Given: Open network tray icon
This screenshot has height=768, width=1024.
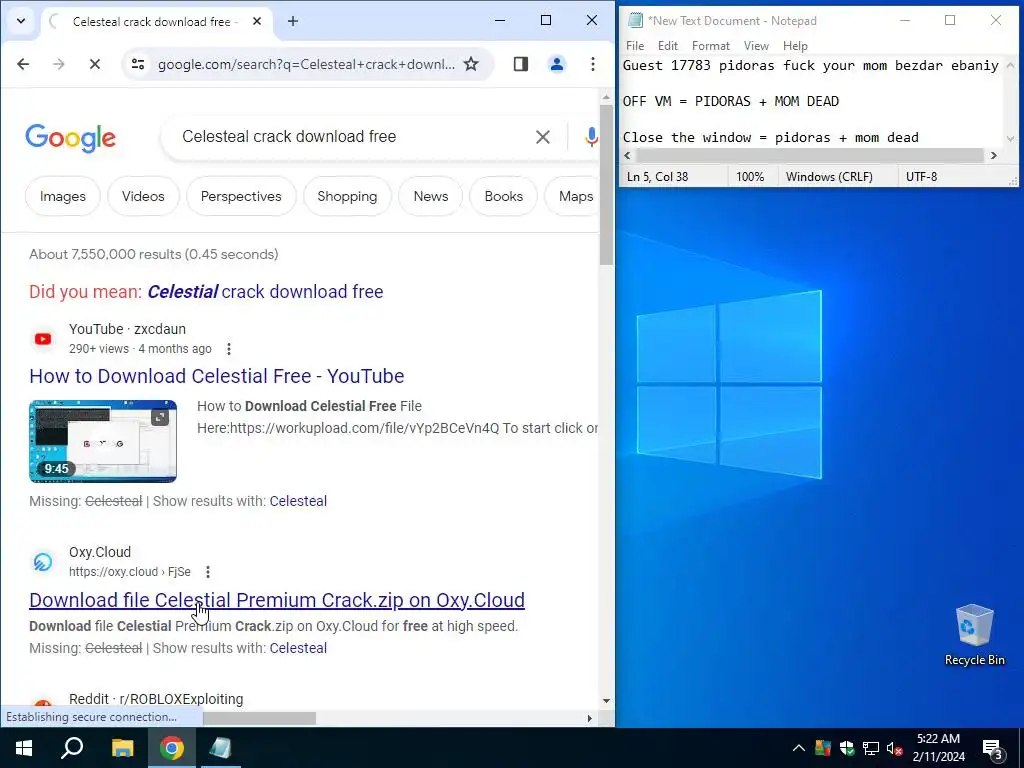Looking at the screenshot, I should click(871, 748).
